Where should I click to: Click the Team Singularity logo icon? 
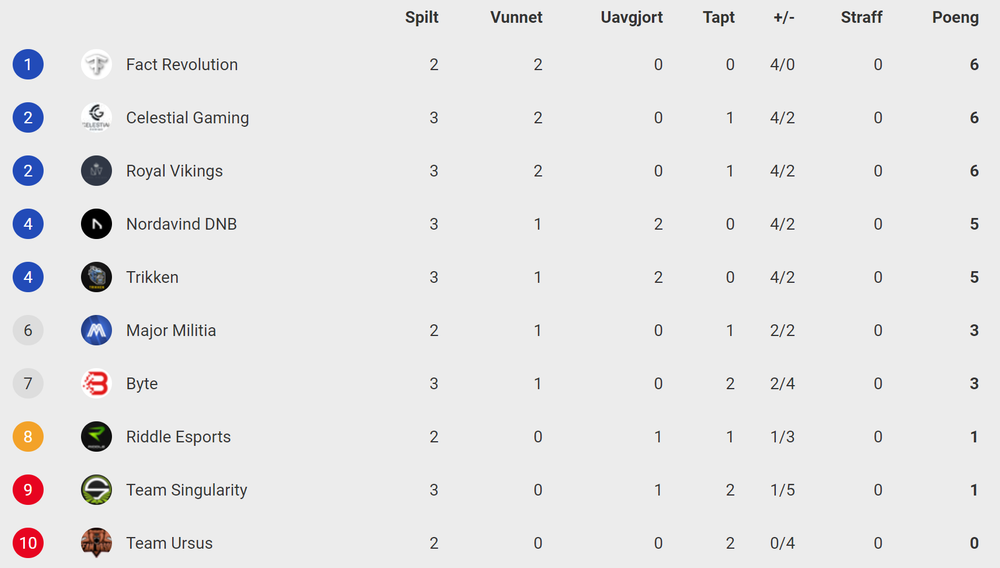96,490
